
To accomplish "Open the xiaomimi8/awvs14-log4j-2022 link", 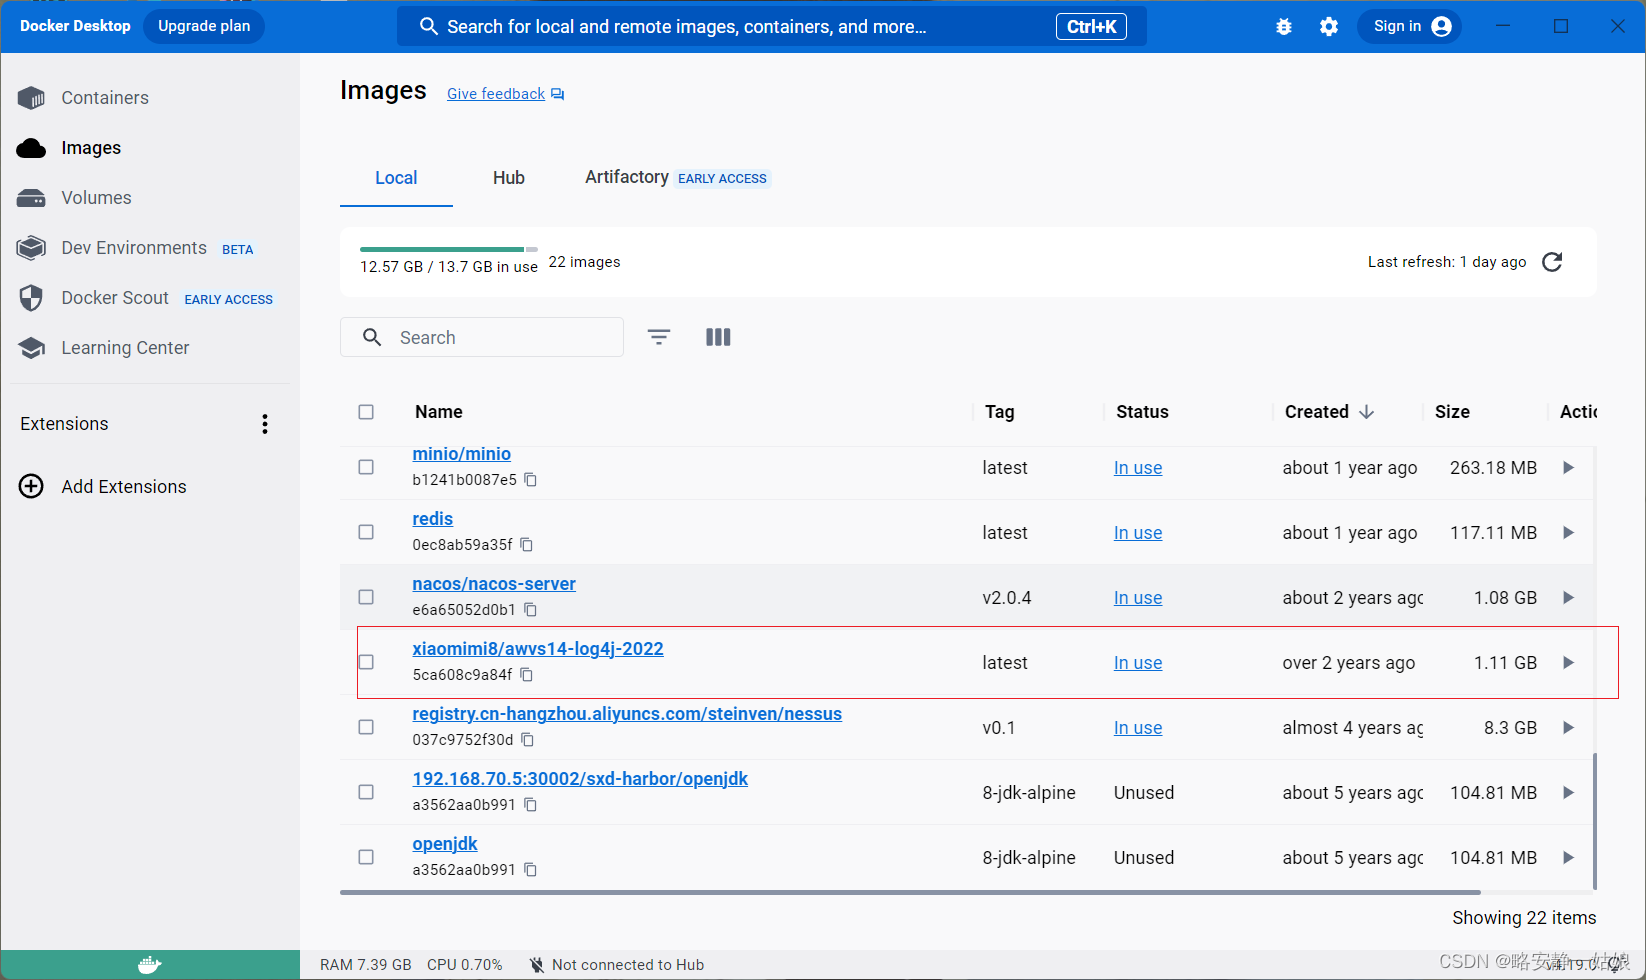I will tap(538, 649).
